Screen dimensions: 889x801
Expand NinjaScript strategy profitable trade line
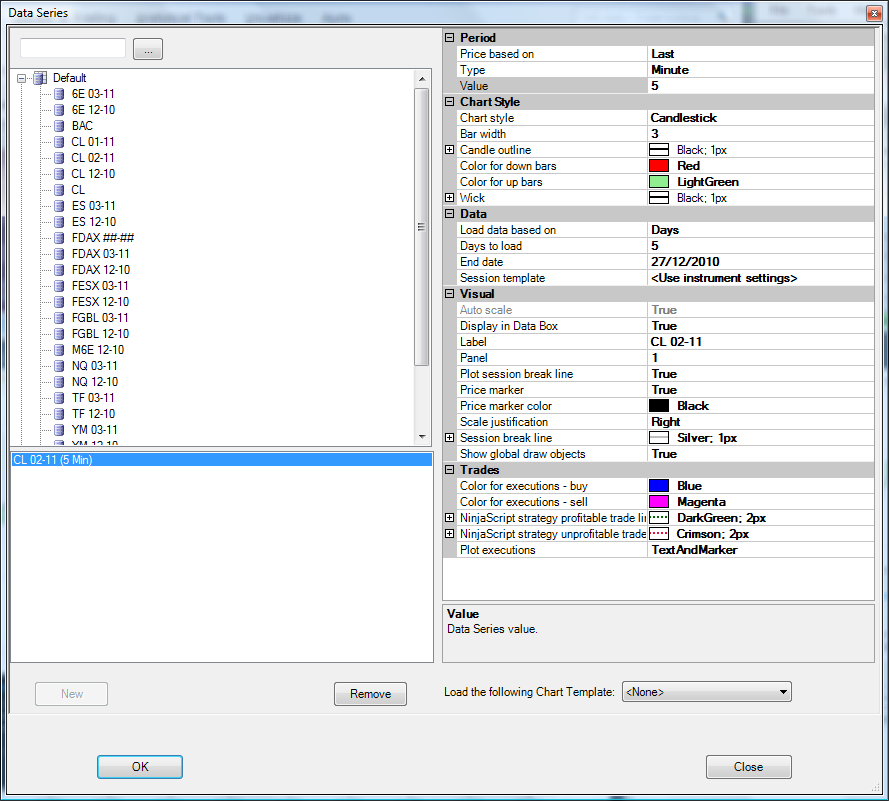450,518
